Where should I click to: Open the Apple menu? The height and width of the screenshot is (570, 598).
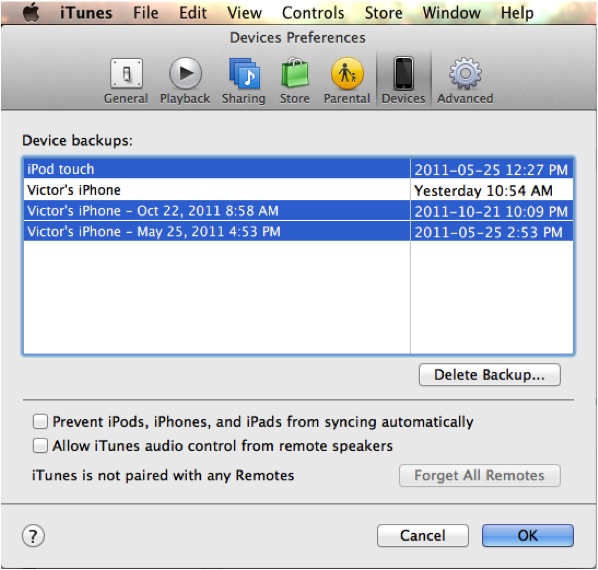pyautogui.click(x=31, y=13)
